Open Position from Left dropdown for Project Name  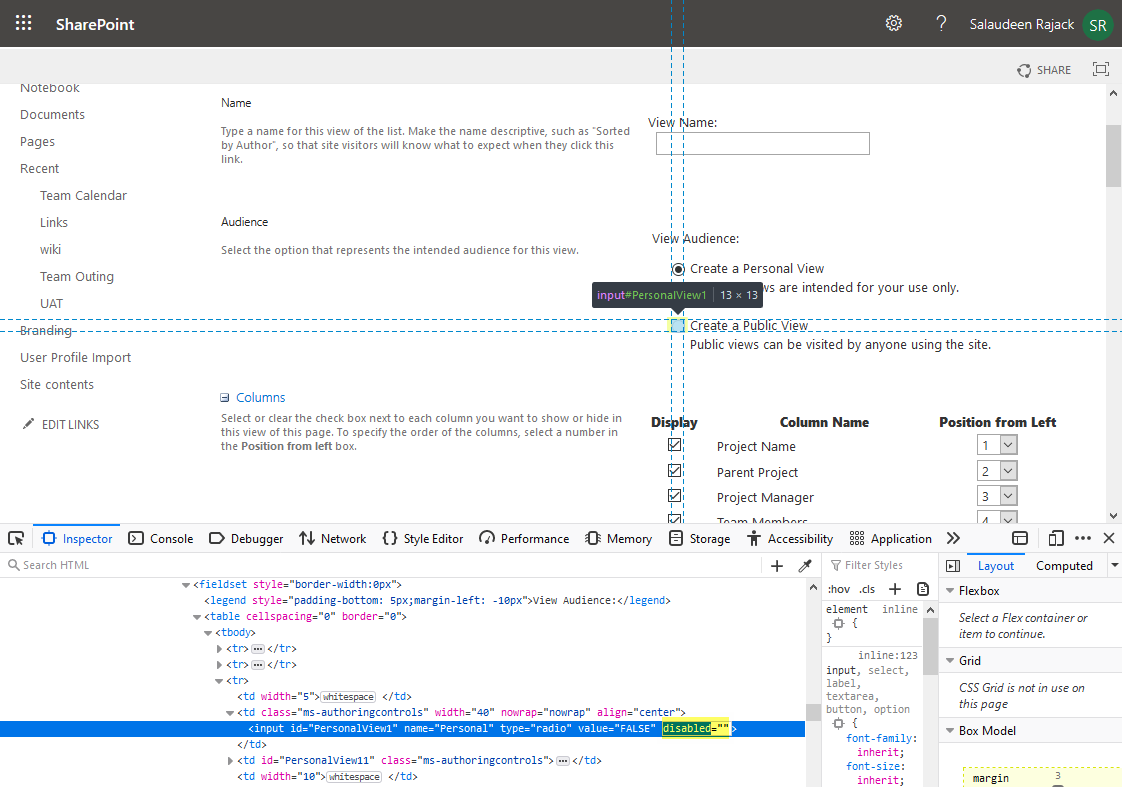pyautogui.click(x=997, y=444)
